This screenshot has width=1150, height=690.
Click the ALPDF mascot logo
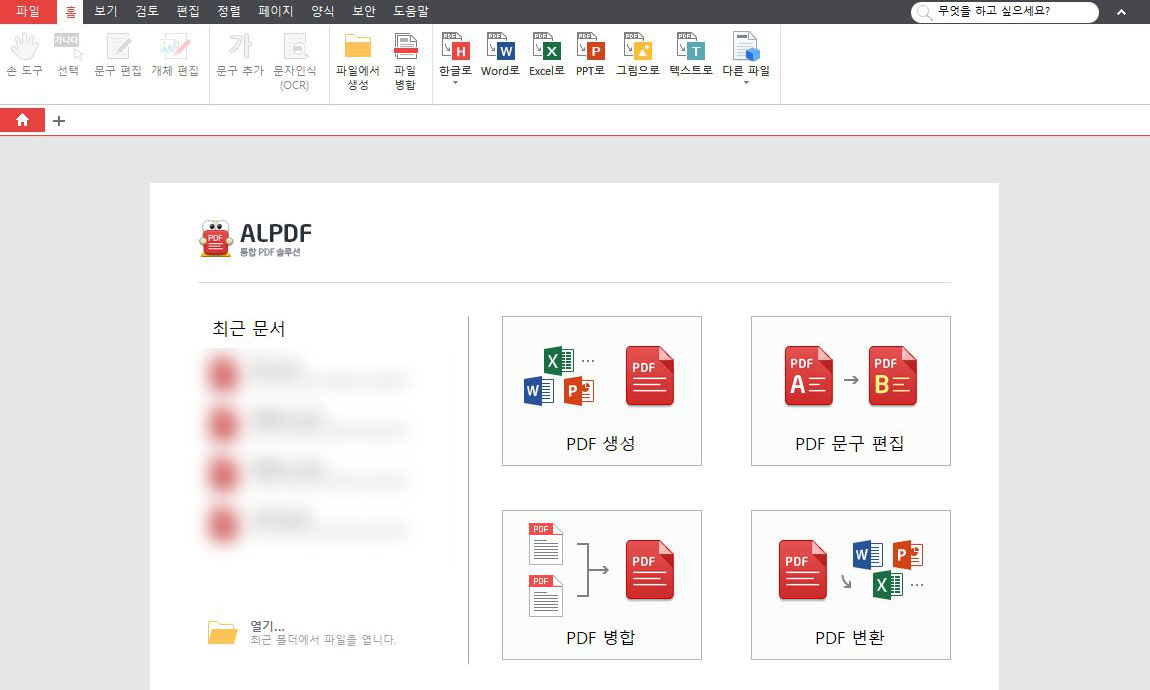[216, 239]
